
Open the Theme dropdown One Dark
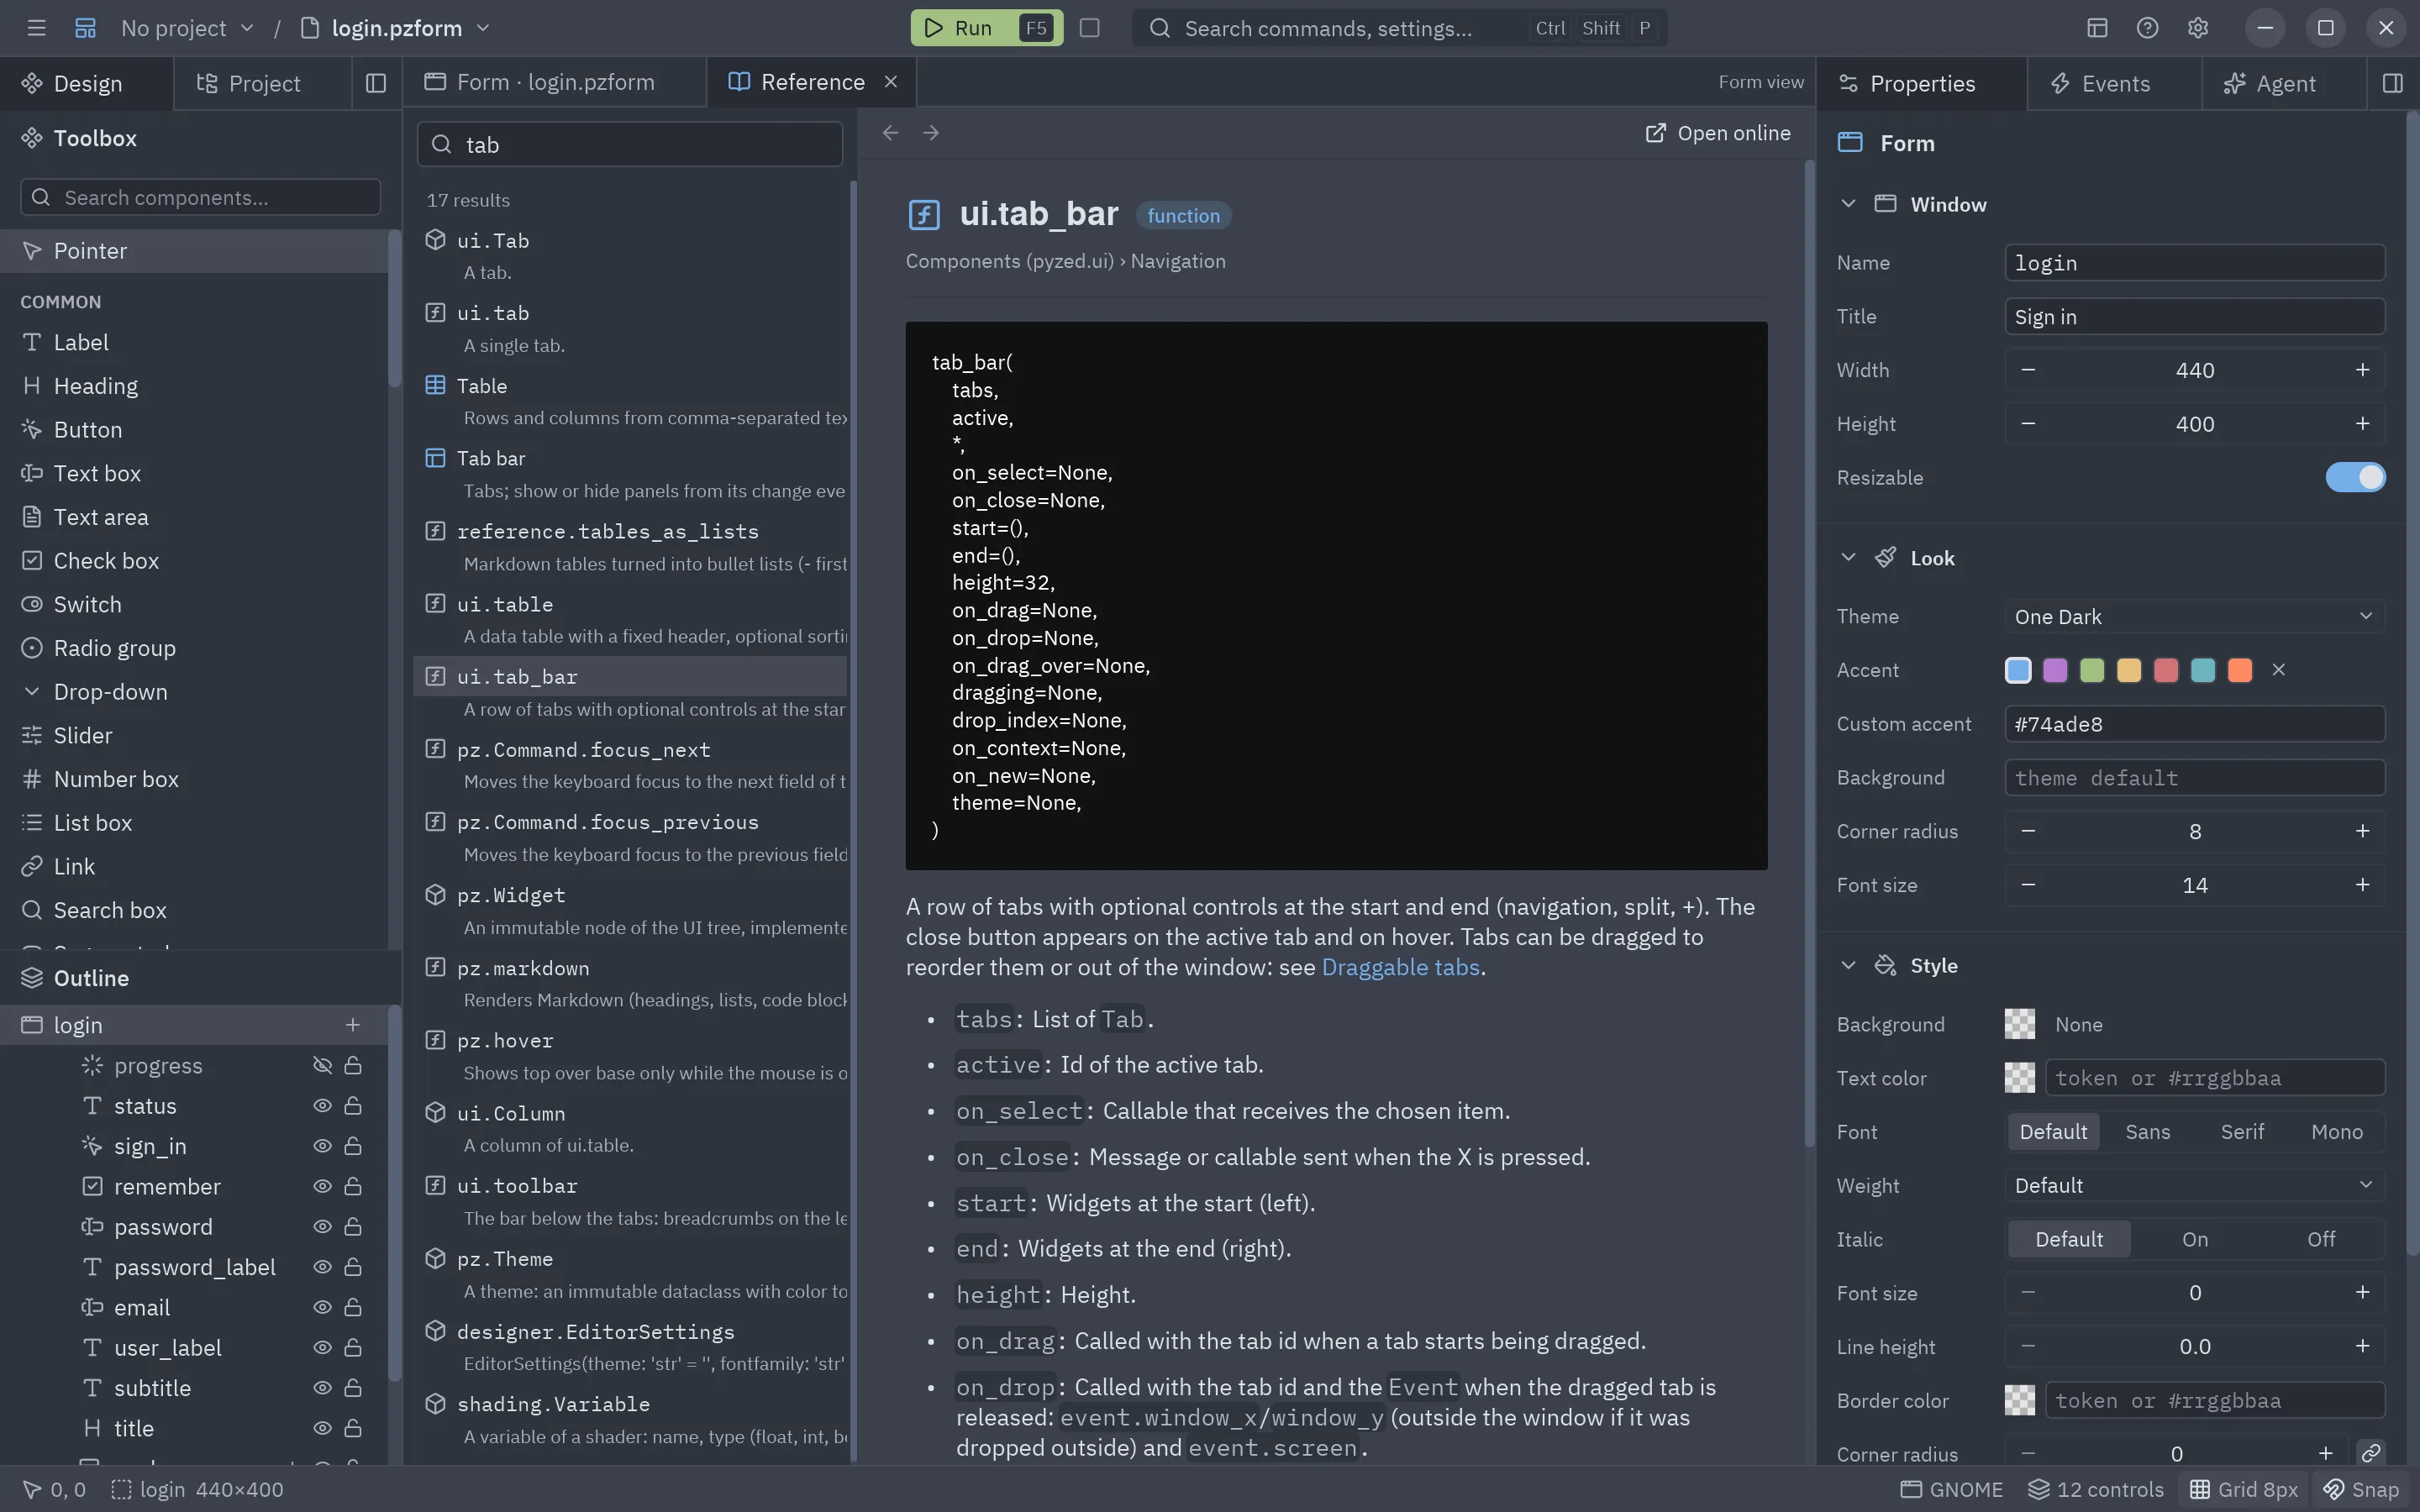(2194, 616)
